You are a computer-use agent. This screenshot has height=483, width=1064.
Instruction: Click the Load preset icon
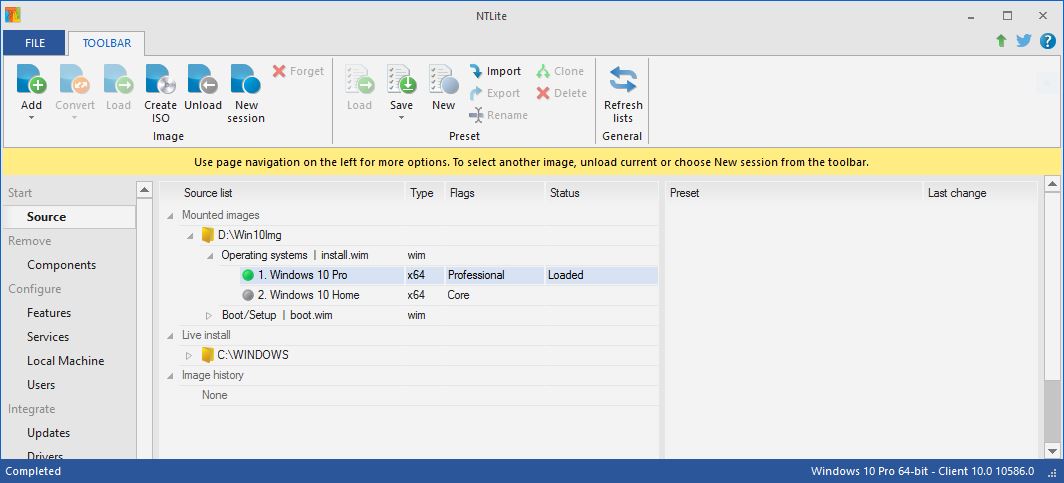click(360, 79)
